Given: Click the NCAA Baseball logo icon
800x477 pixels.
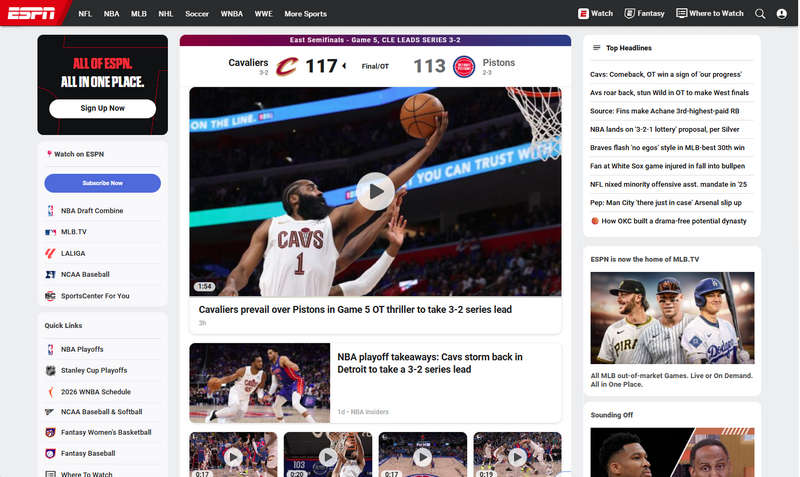Looking at the screenshot, I should (x=50, y=274).
